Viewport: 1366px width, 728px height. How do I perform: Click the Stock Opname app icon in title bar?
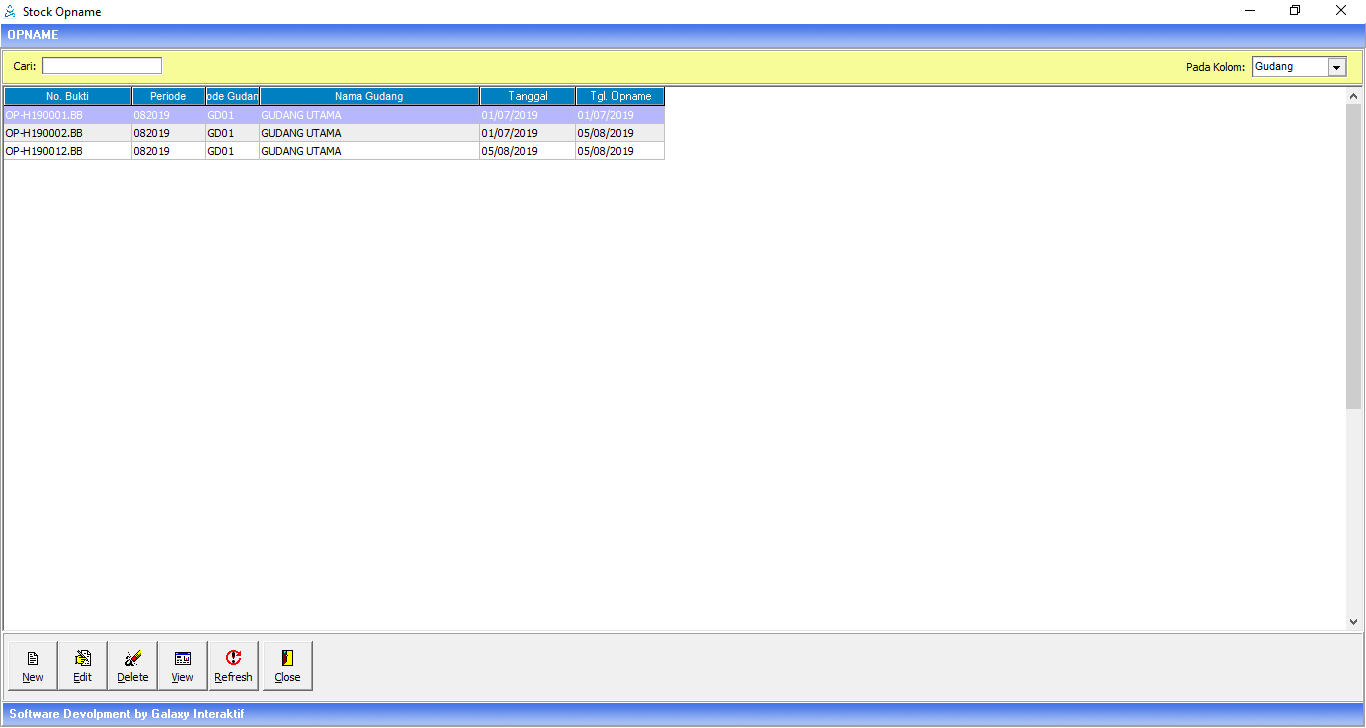point(11,12)
